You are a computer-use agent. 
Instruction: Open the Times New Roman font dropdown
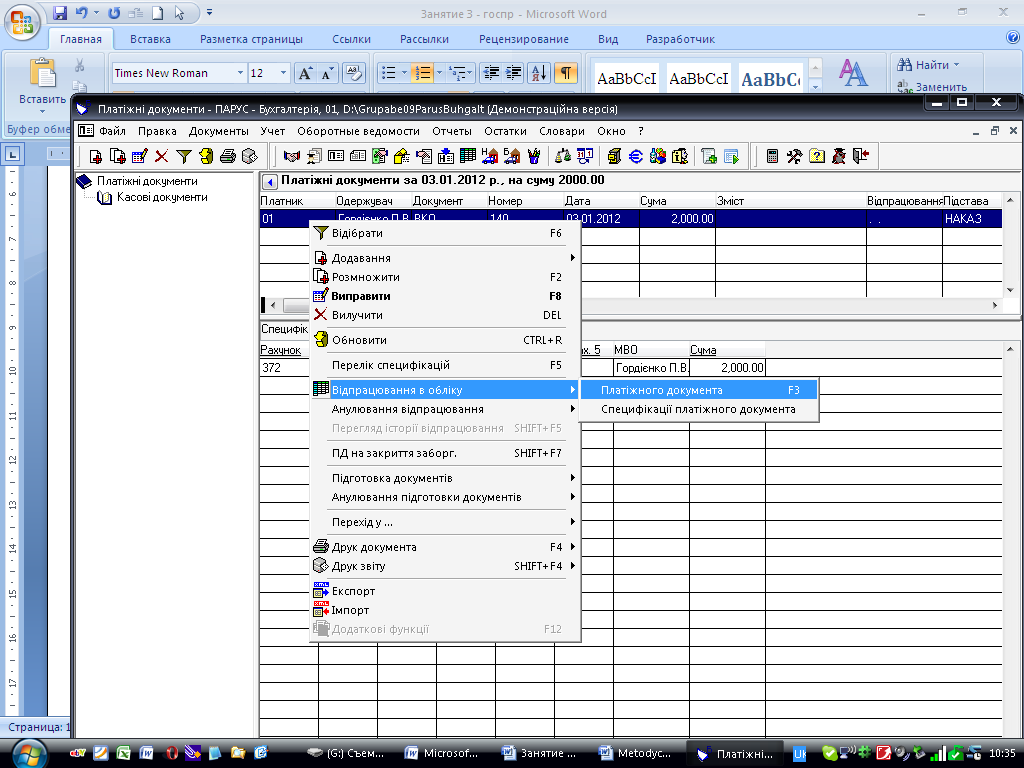(x=240, y=73)
